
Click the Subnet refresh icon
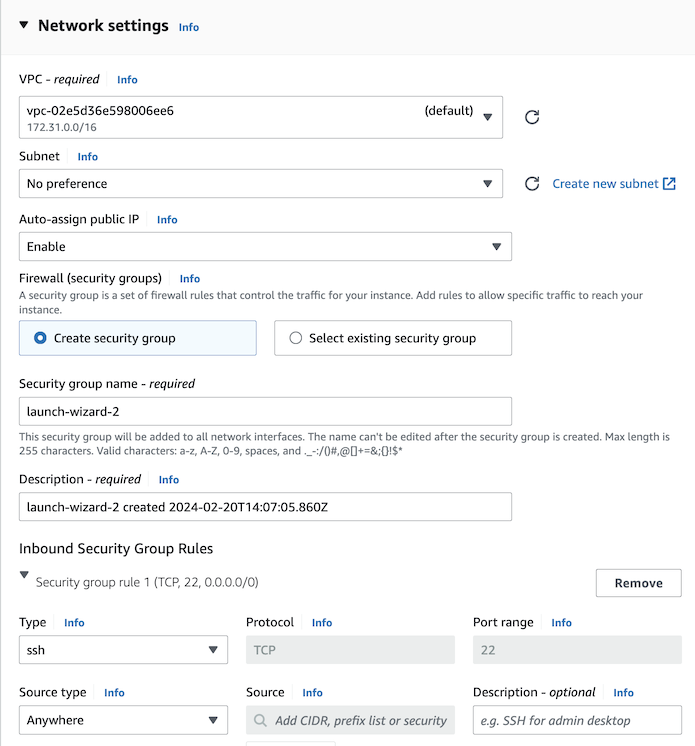point(532,184)
